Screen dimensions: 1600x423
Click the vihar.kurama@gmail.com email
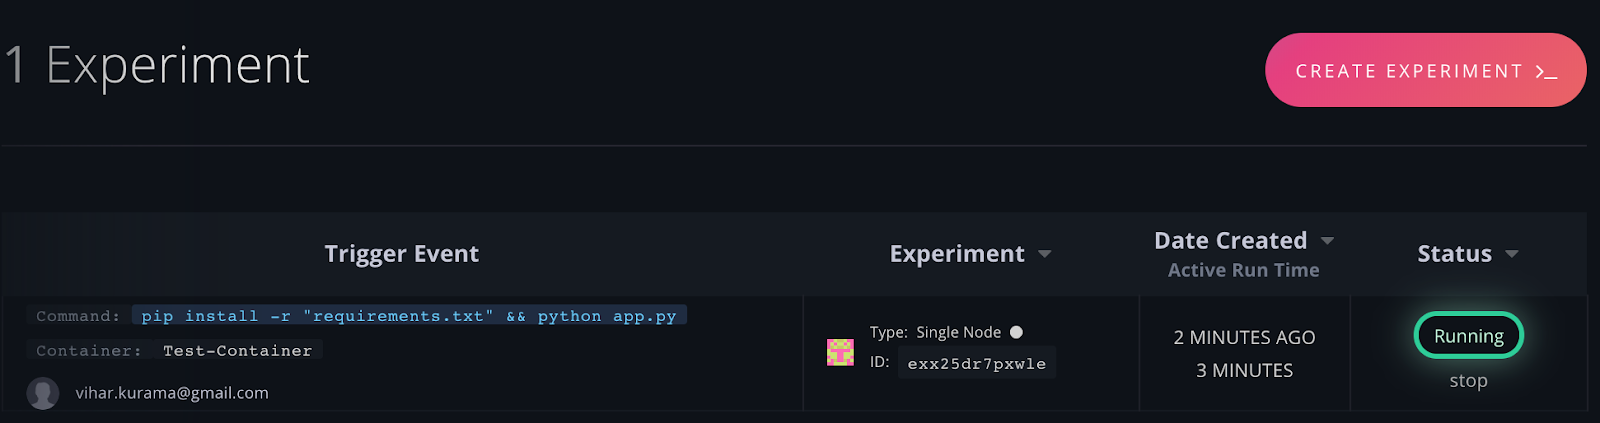click(x=172, y=393)
